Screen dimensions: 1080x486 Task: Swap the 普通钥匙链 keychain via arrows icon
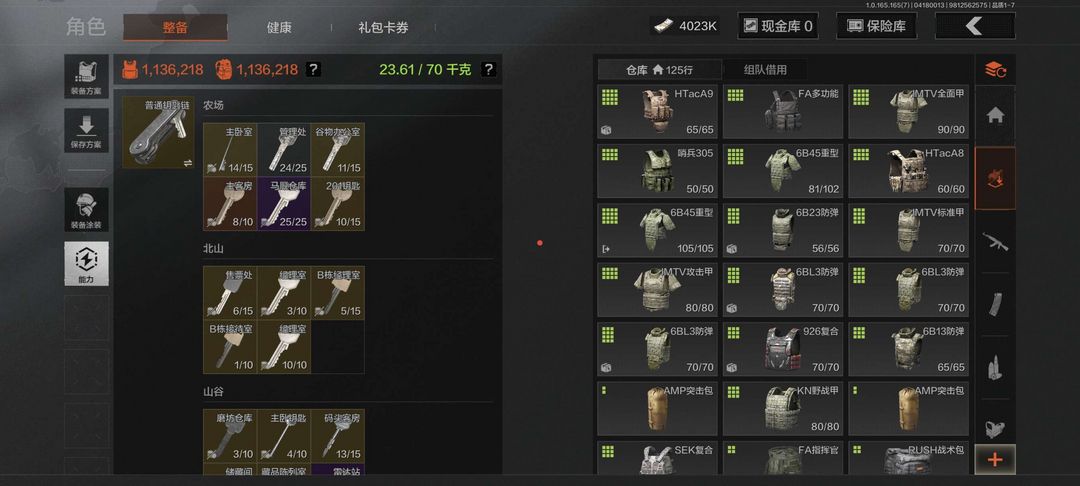click(x=188, y=162)
